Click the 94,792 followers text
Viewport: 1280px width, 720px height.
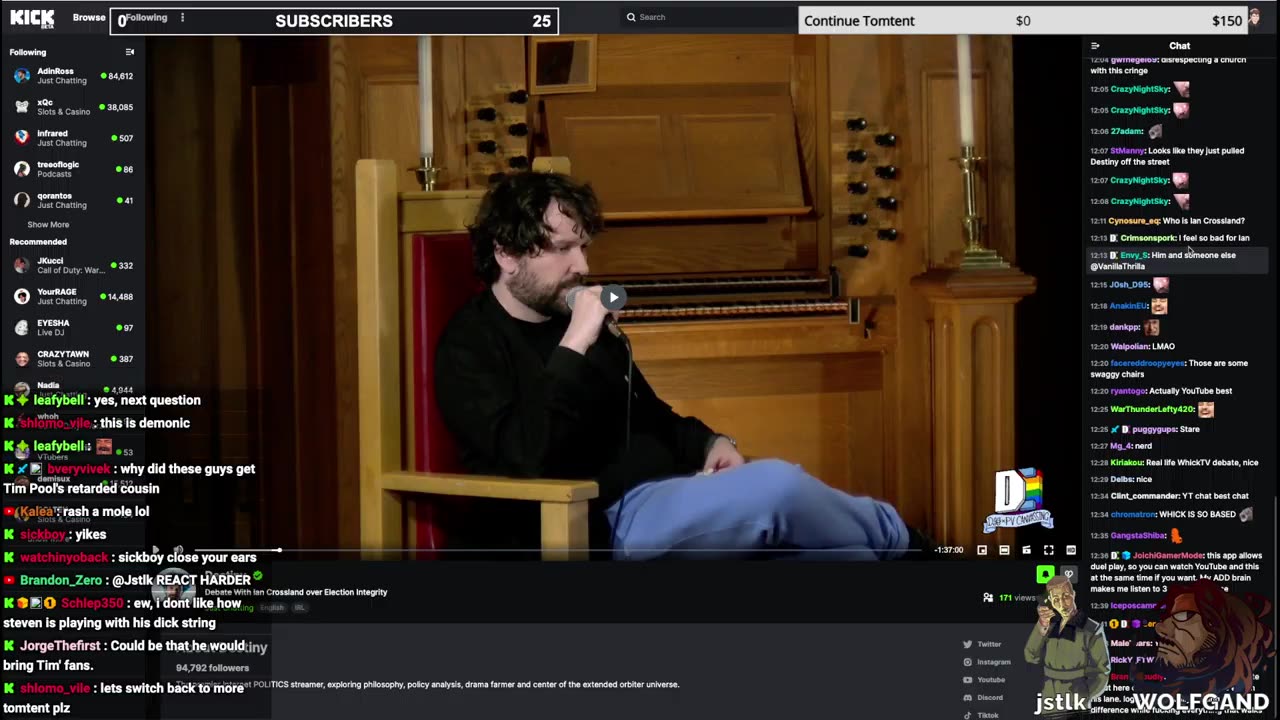[212, 668]
